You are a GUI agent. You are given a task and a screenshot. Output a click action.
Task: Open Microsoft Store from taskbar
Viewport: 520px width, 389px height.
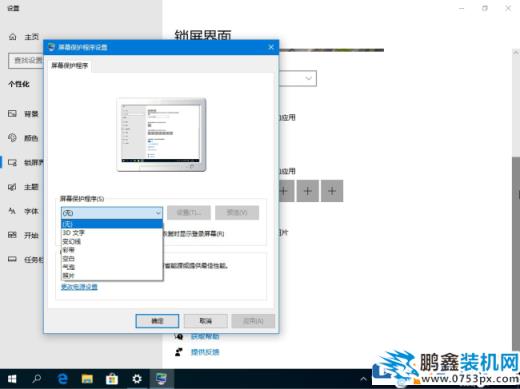[112, 379]
